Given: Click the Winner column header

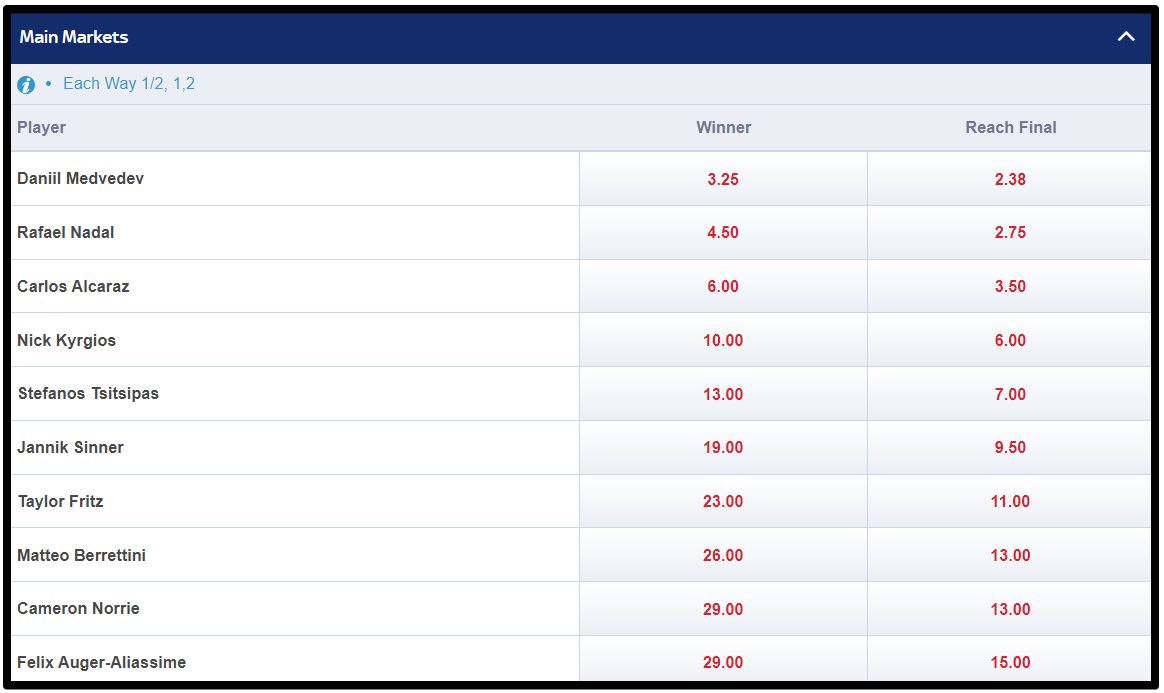Looking at the screenshot, I should tap(723, 128).
